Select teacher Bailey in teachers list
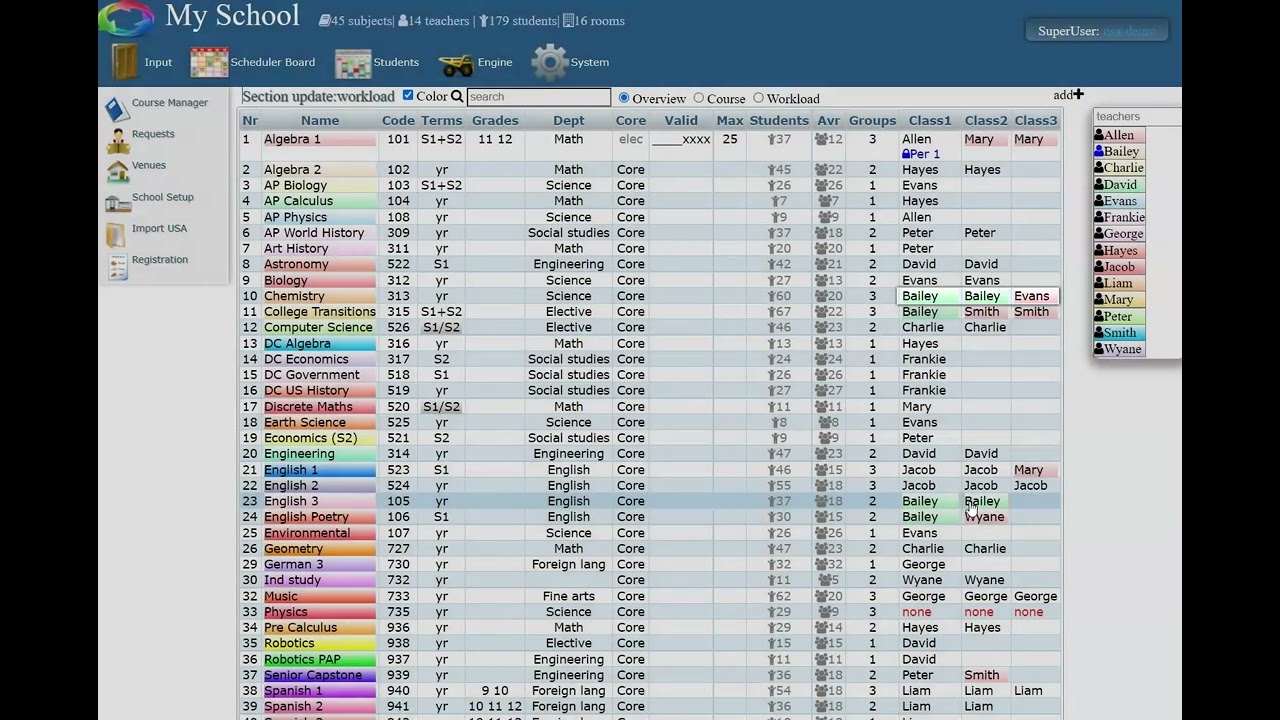Image resolution: width=1280 pixels, height=720 pixels. click(x=1121, y=151)
